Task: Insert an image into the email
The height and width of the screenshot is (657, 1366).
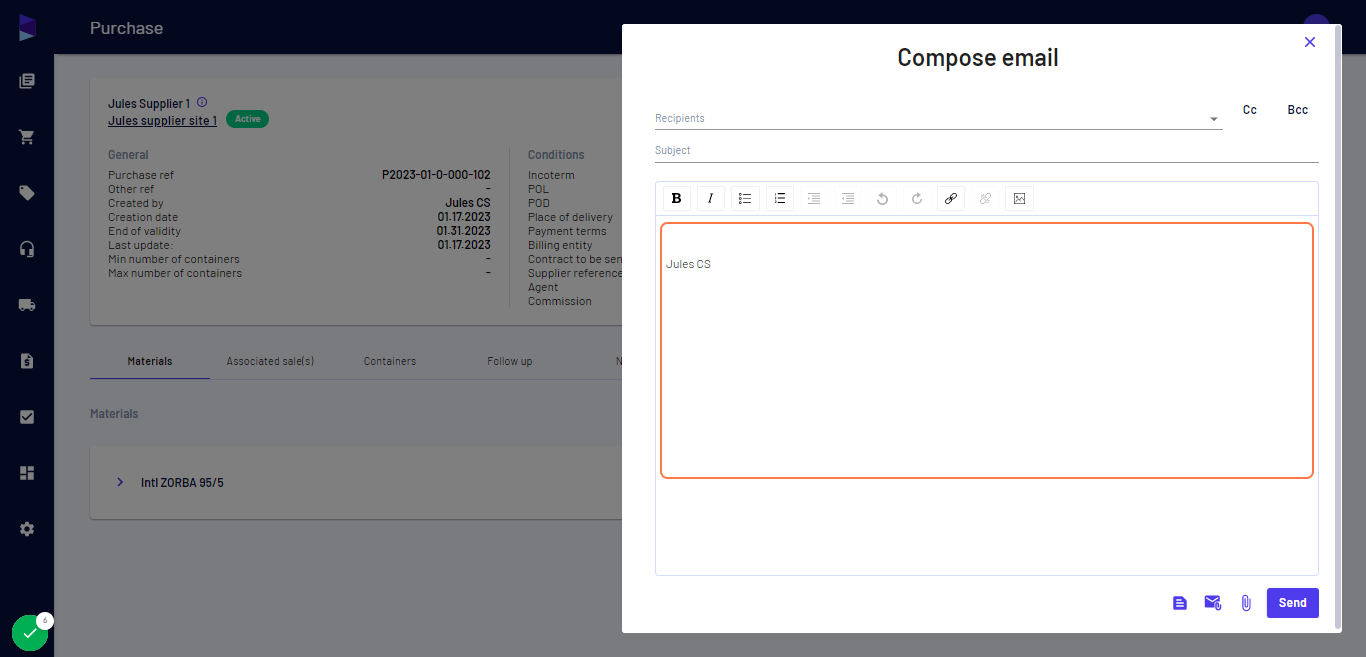Action: tap(1019, 198)
